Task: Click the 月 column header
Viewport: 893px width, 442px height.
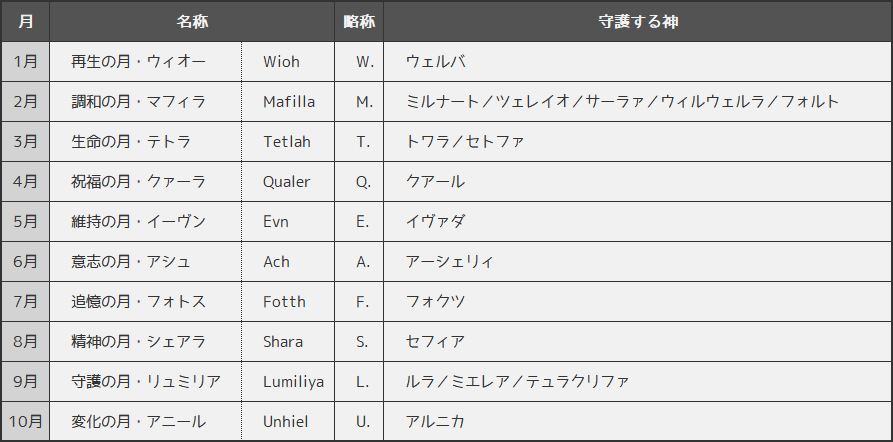Action: tap(26, 21)
